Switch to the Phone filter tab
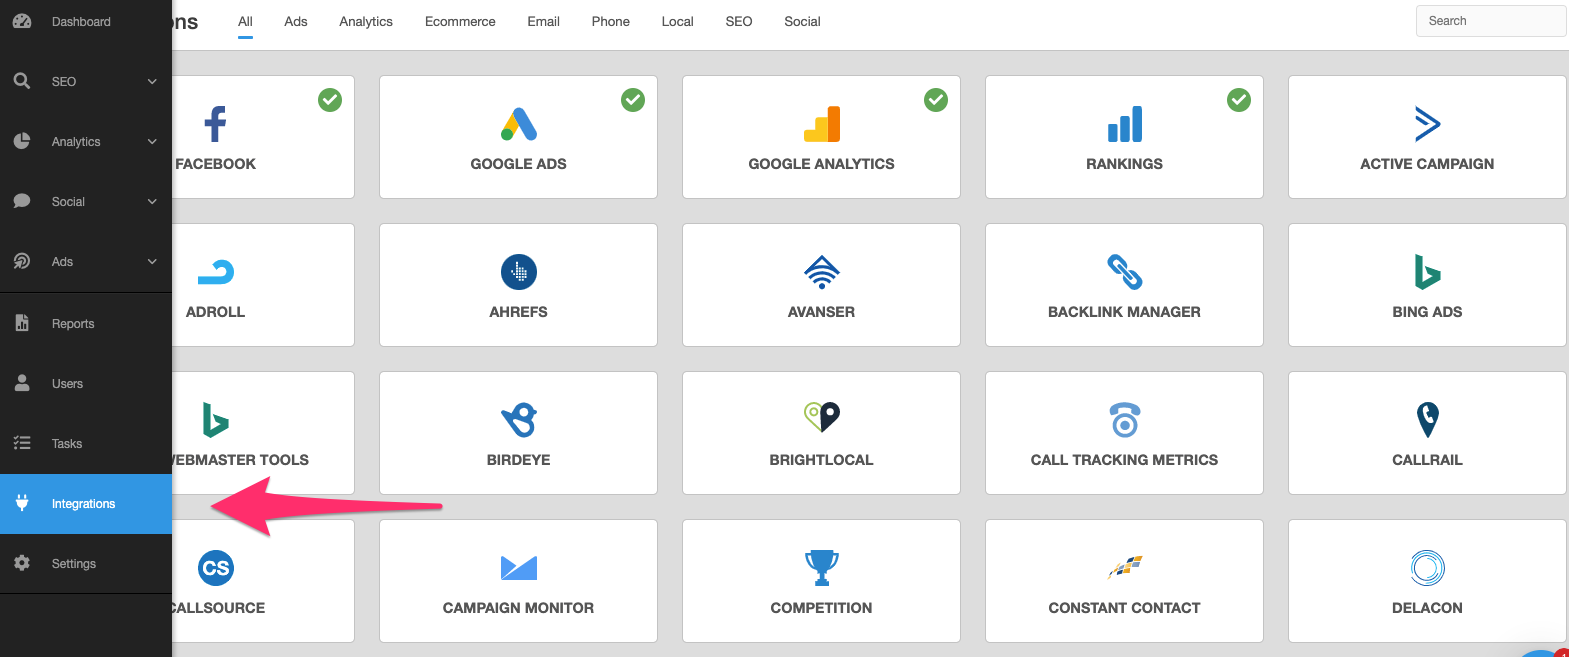This screenshot has width=1569, height=657. coord(611,21)
